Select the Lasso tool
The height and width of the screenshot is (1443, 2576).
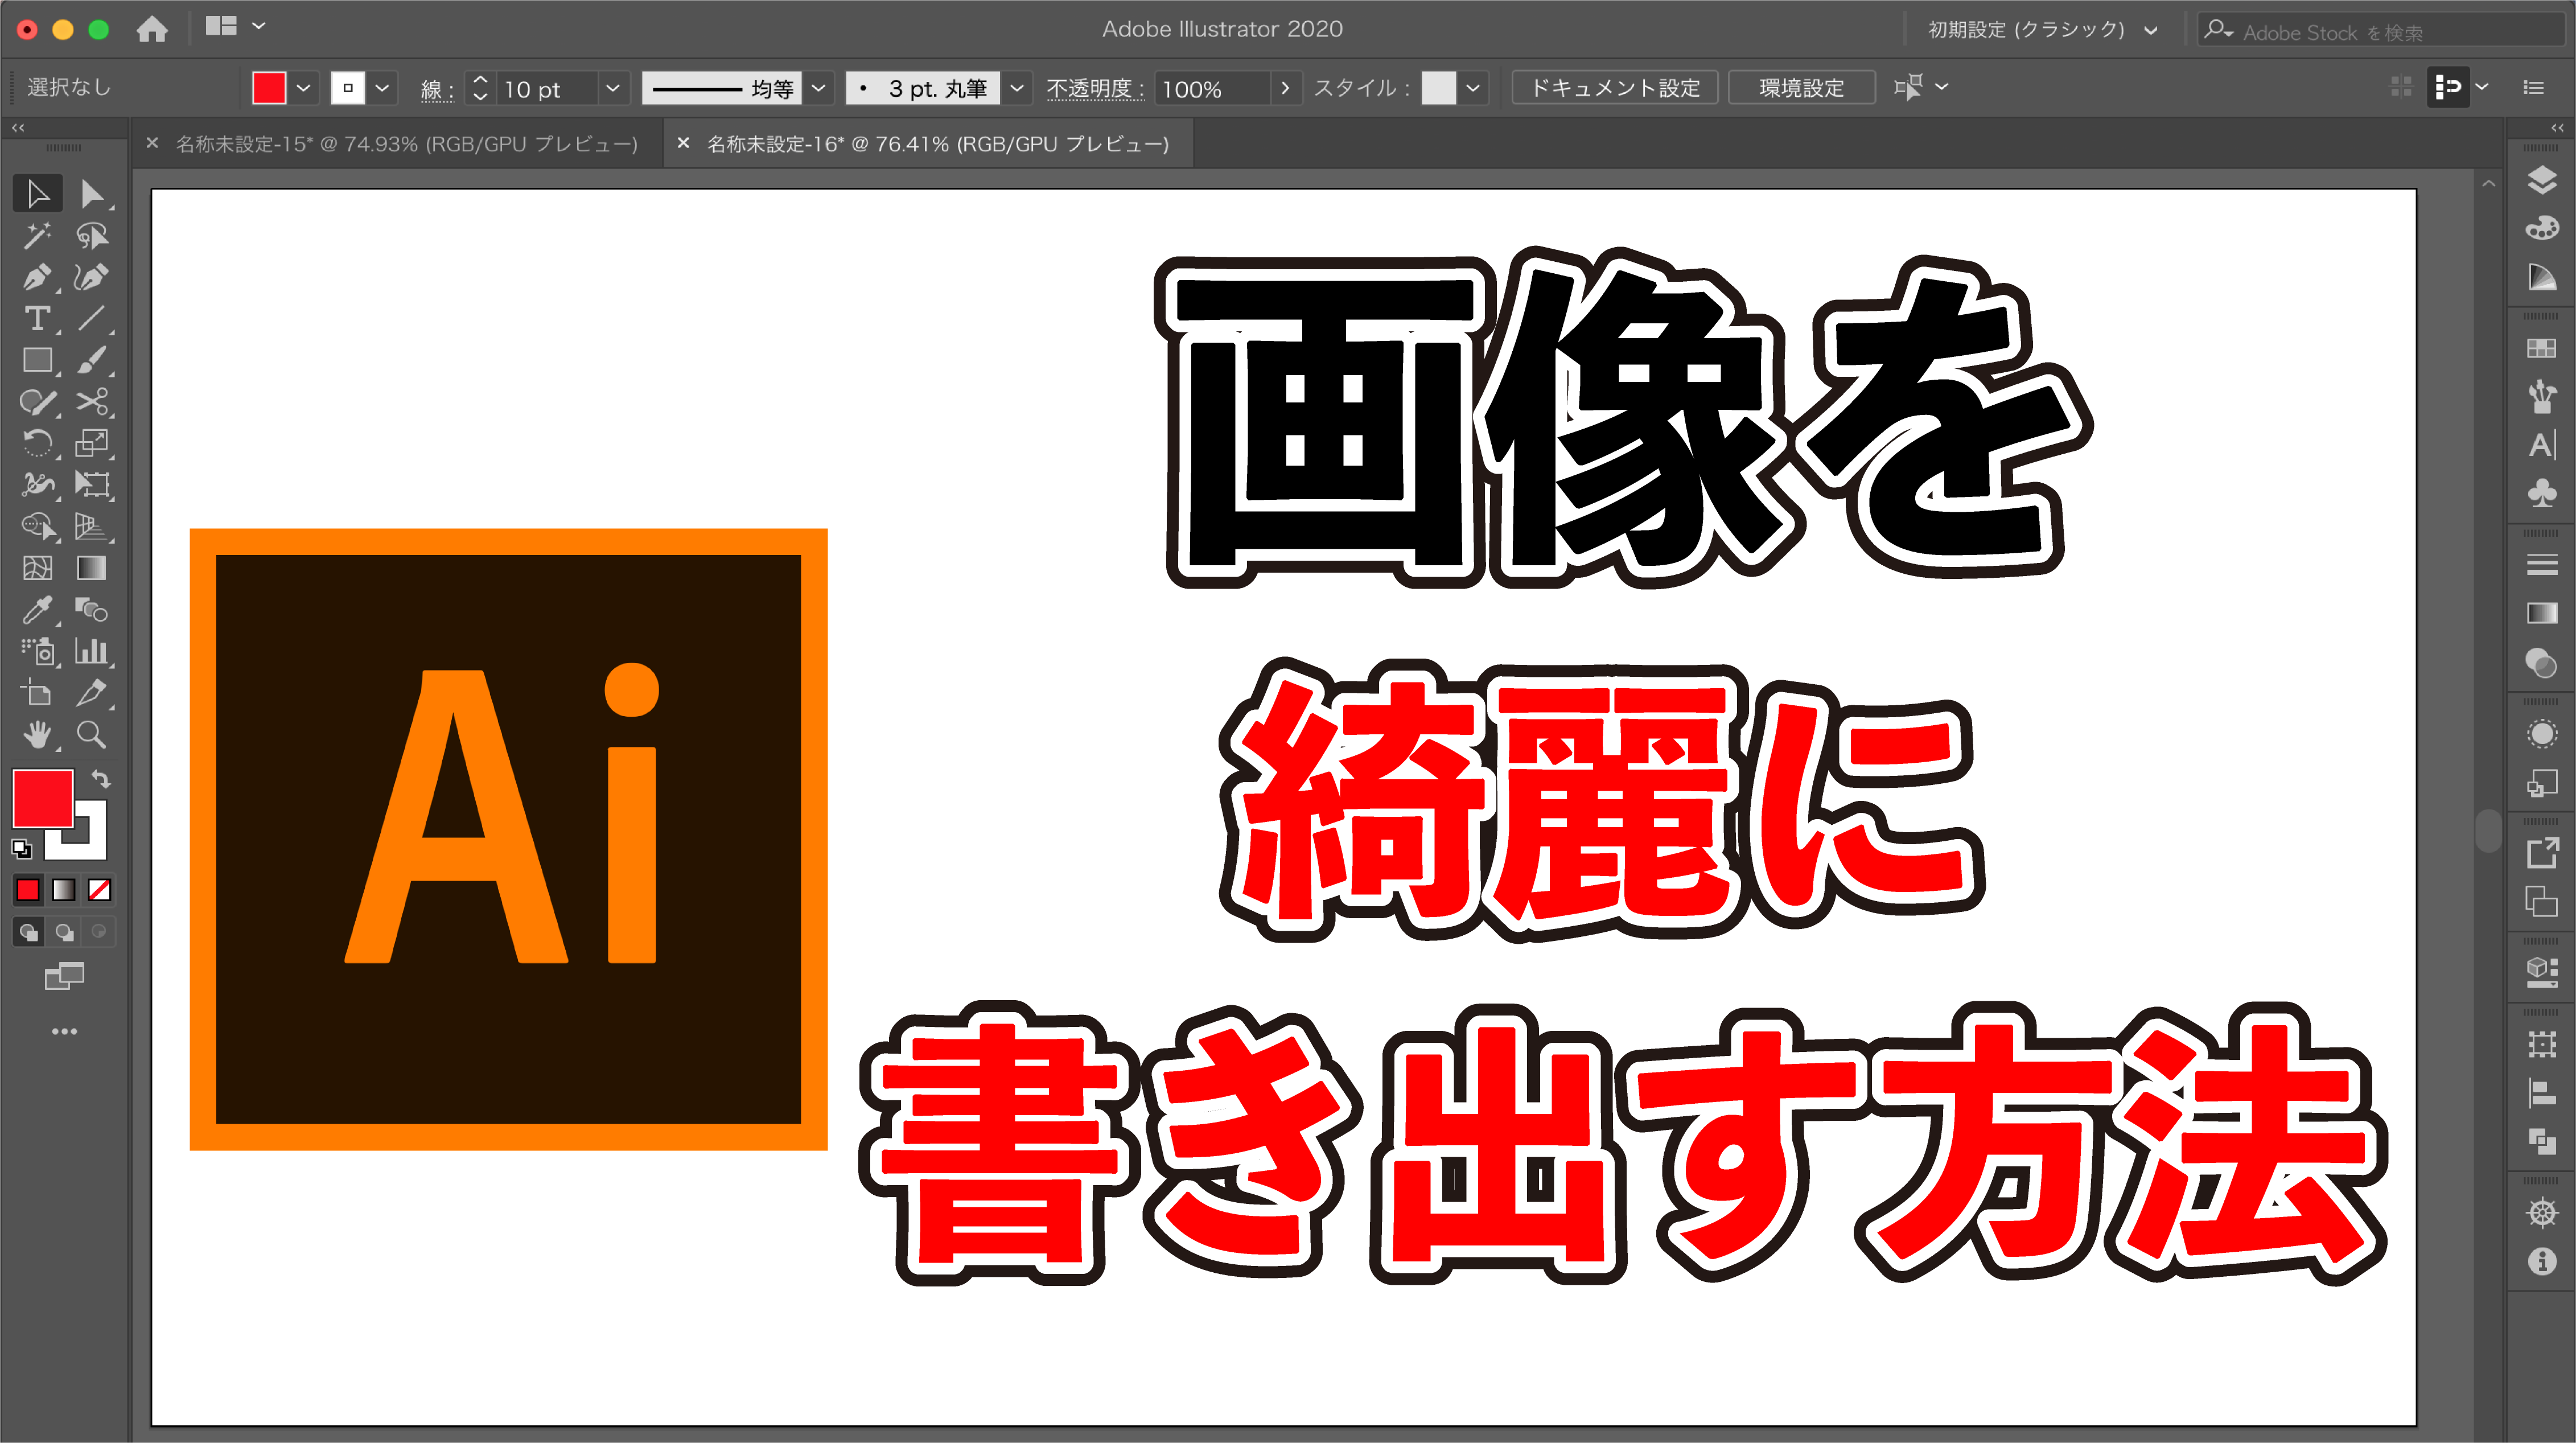[92, 236]
